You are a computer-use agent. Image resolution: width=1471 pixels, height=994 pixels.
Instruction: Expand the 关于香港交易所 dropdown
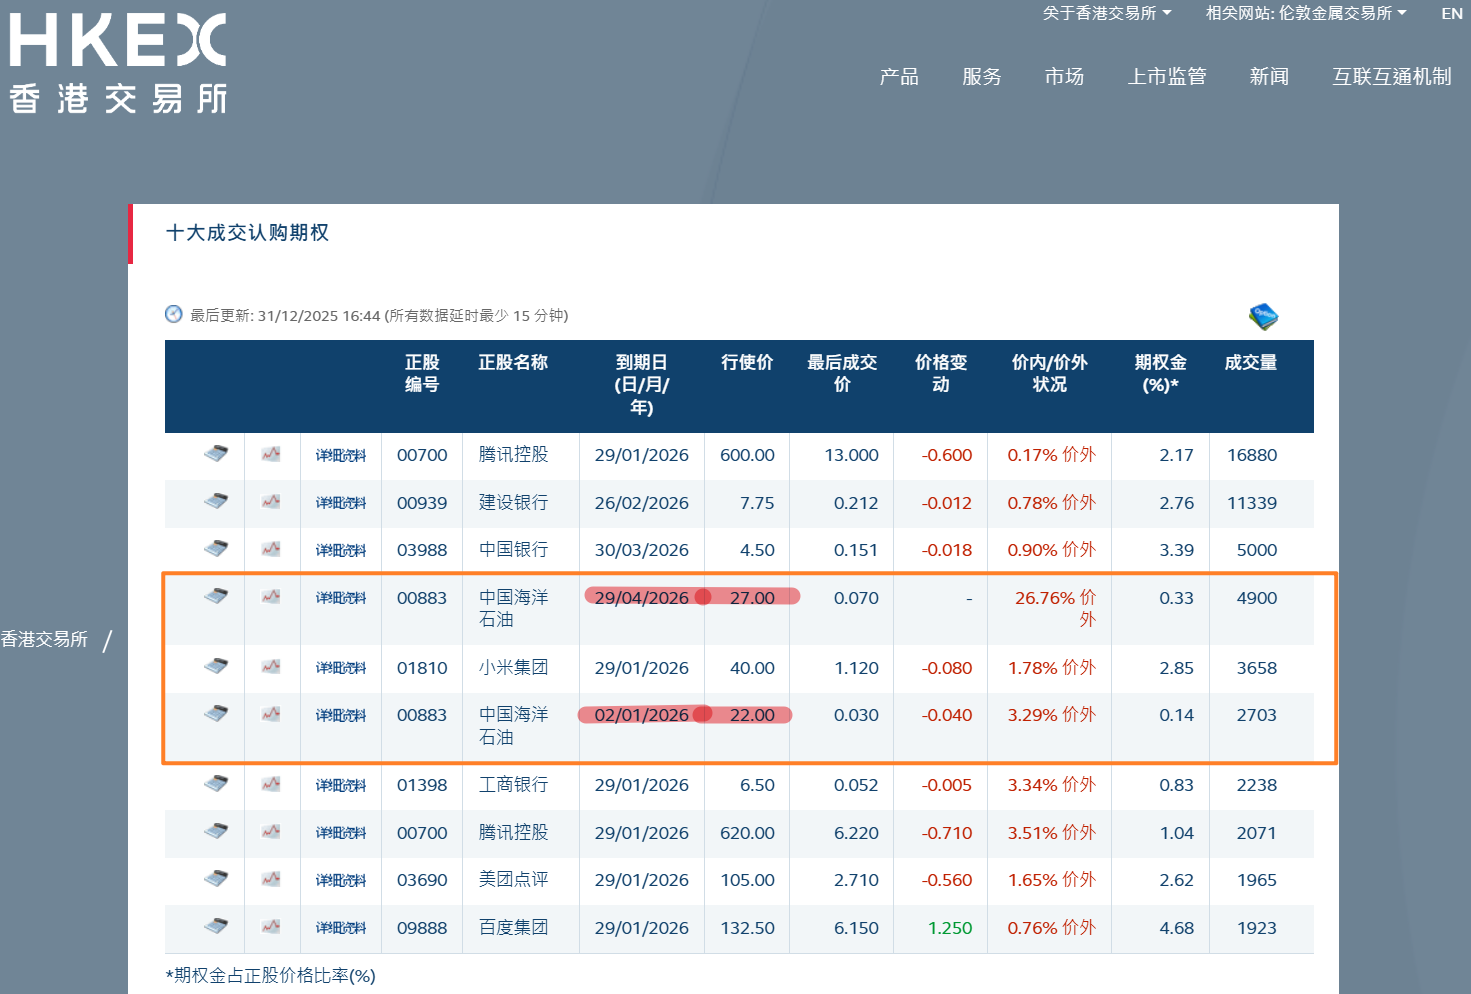click(1106, 13)
